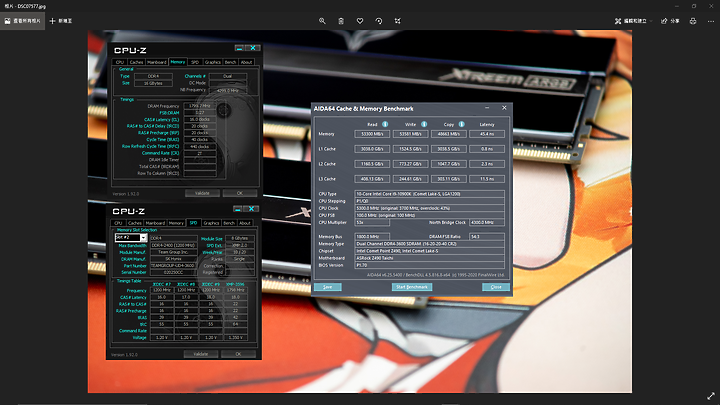
Task: Open Caches tab in lower CPU-Z window
Action: [135, 223]
